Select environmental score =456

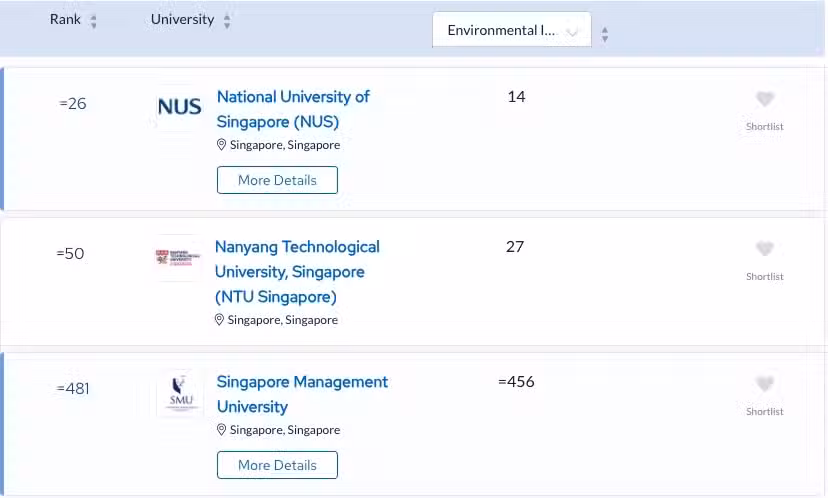(x=516, y=381)
